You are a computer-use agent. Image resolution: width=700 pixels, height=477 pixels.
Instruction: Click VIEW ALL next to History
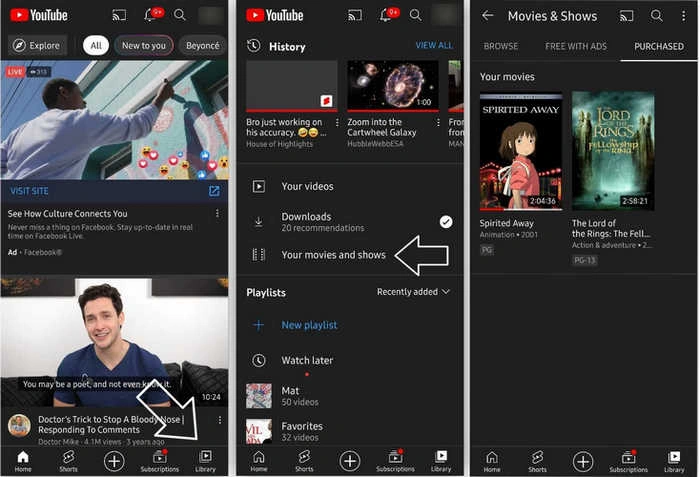[434, 45]
